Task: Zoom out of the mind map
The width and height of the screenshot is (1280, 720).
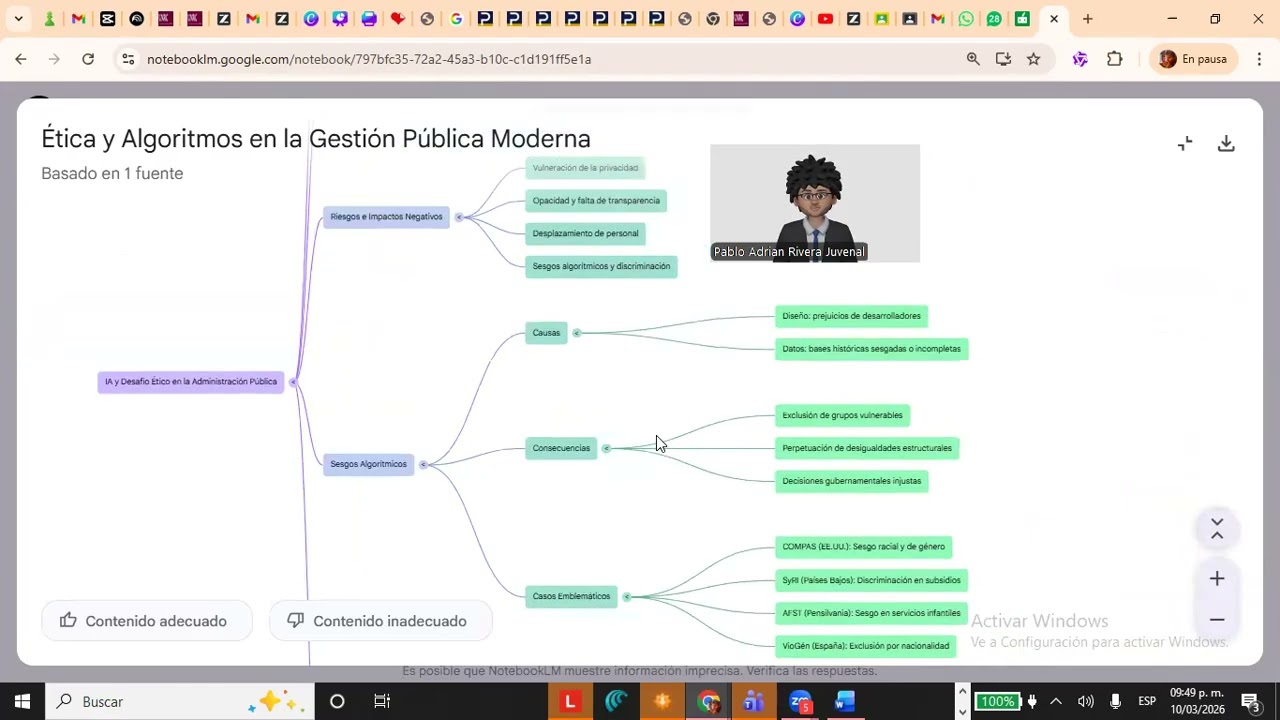Action: 1217,620
